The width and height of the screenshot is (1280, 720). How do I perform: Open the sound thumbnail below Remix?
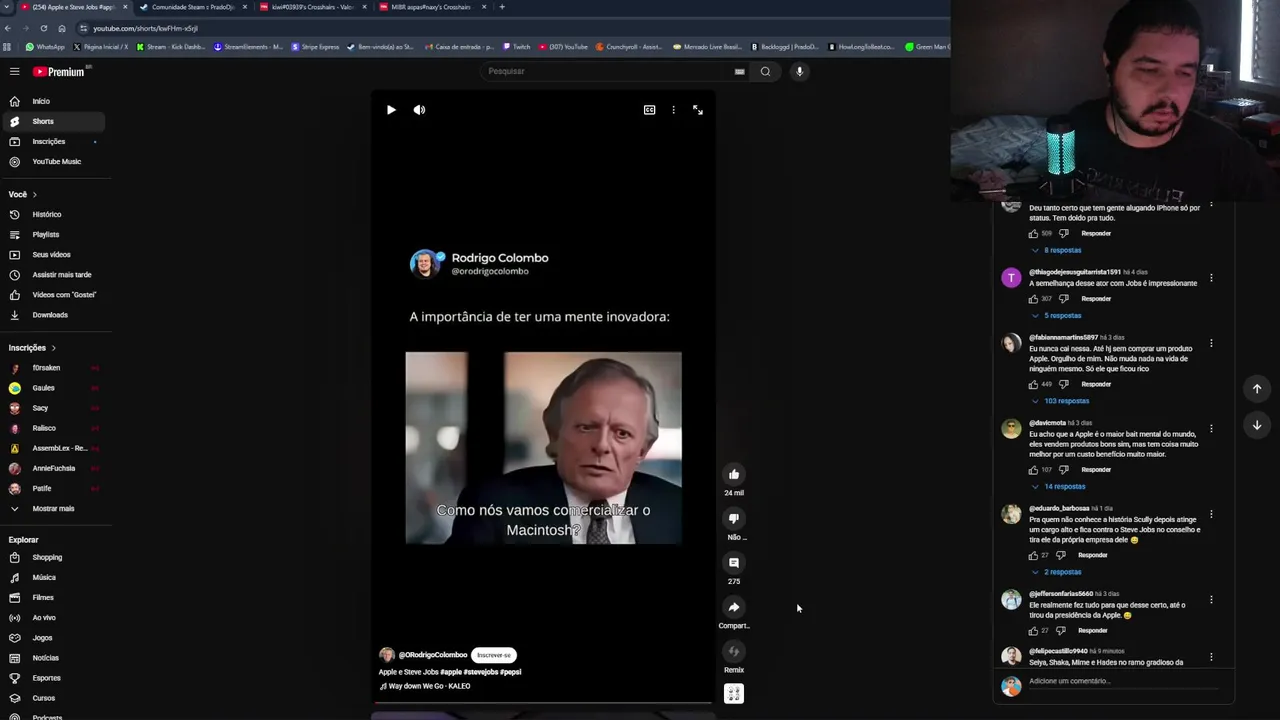[734, 694]
